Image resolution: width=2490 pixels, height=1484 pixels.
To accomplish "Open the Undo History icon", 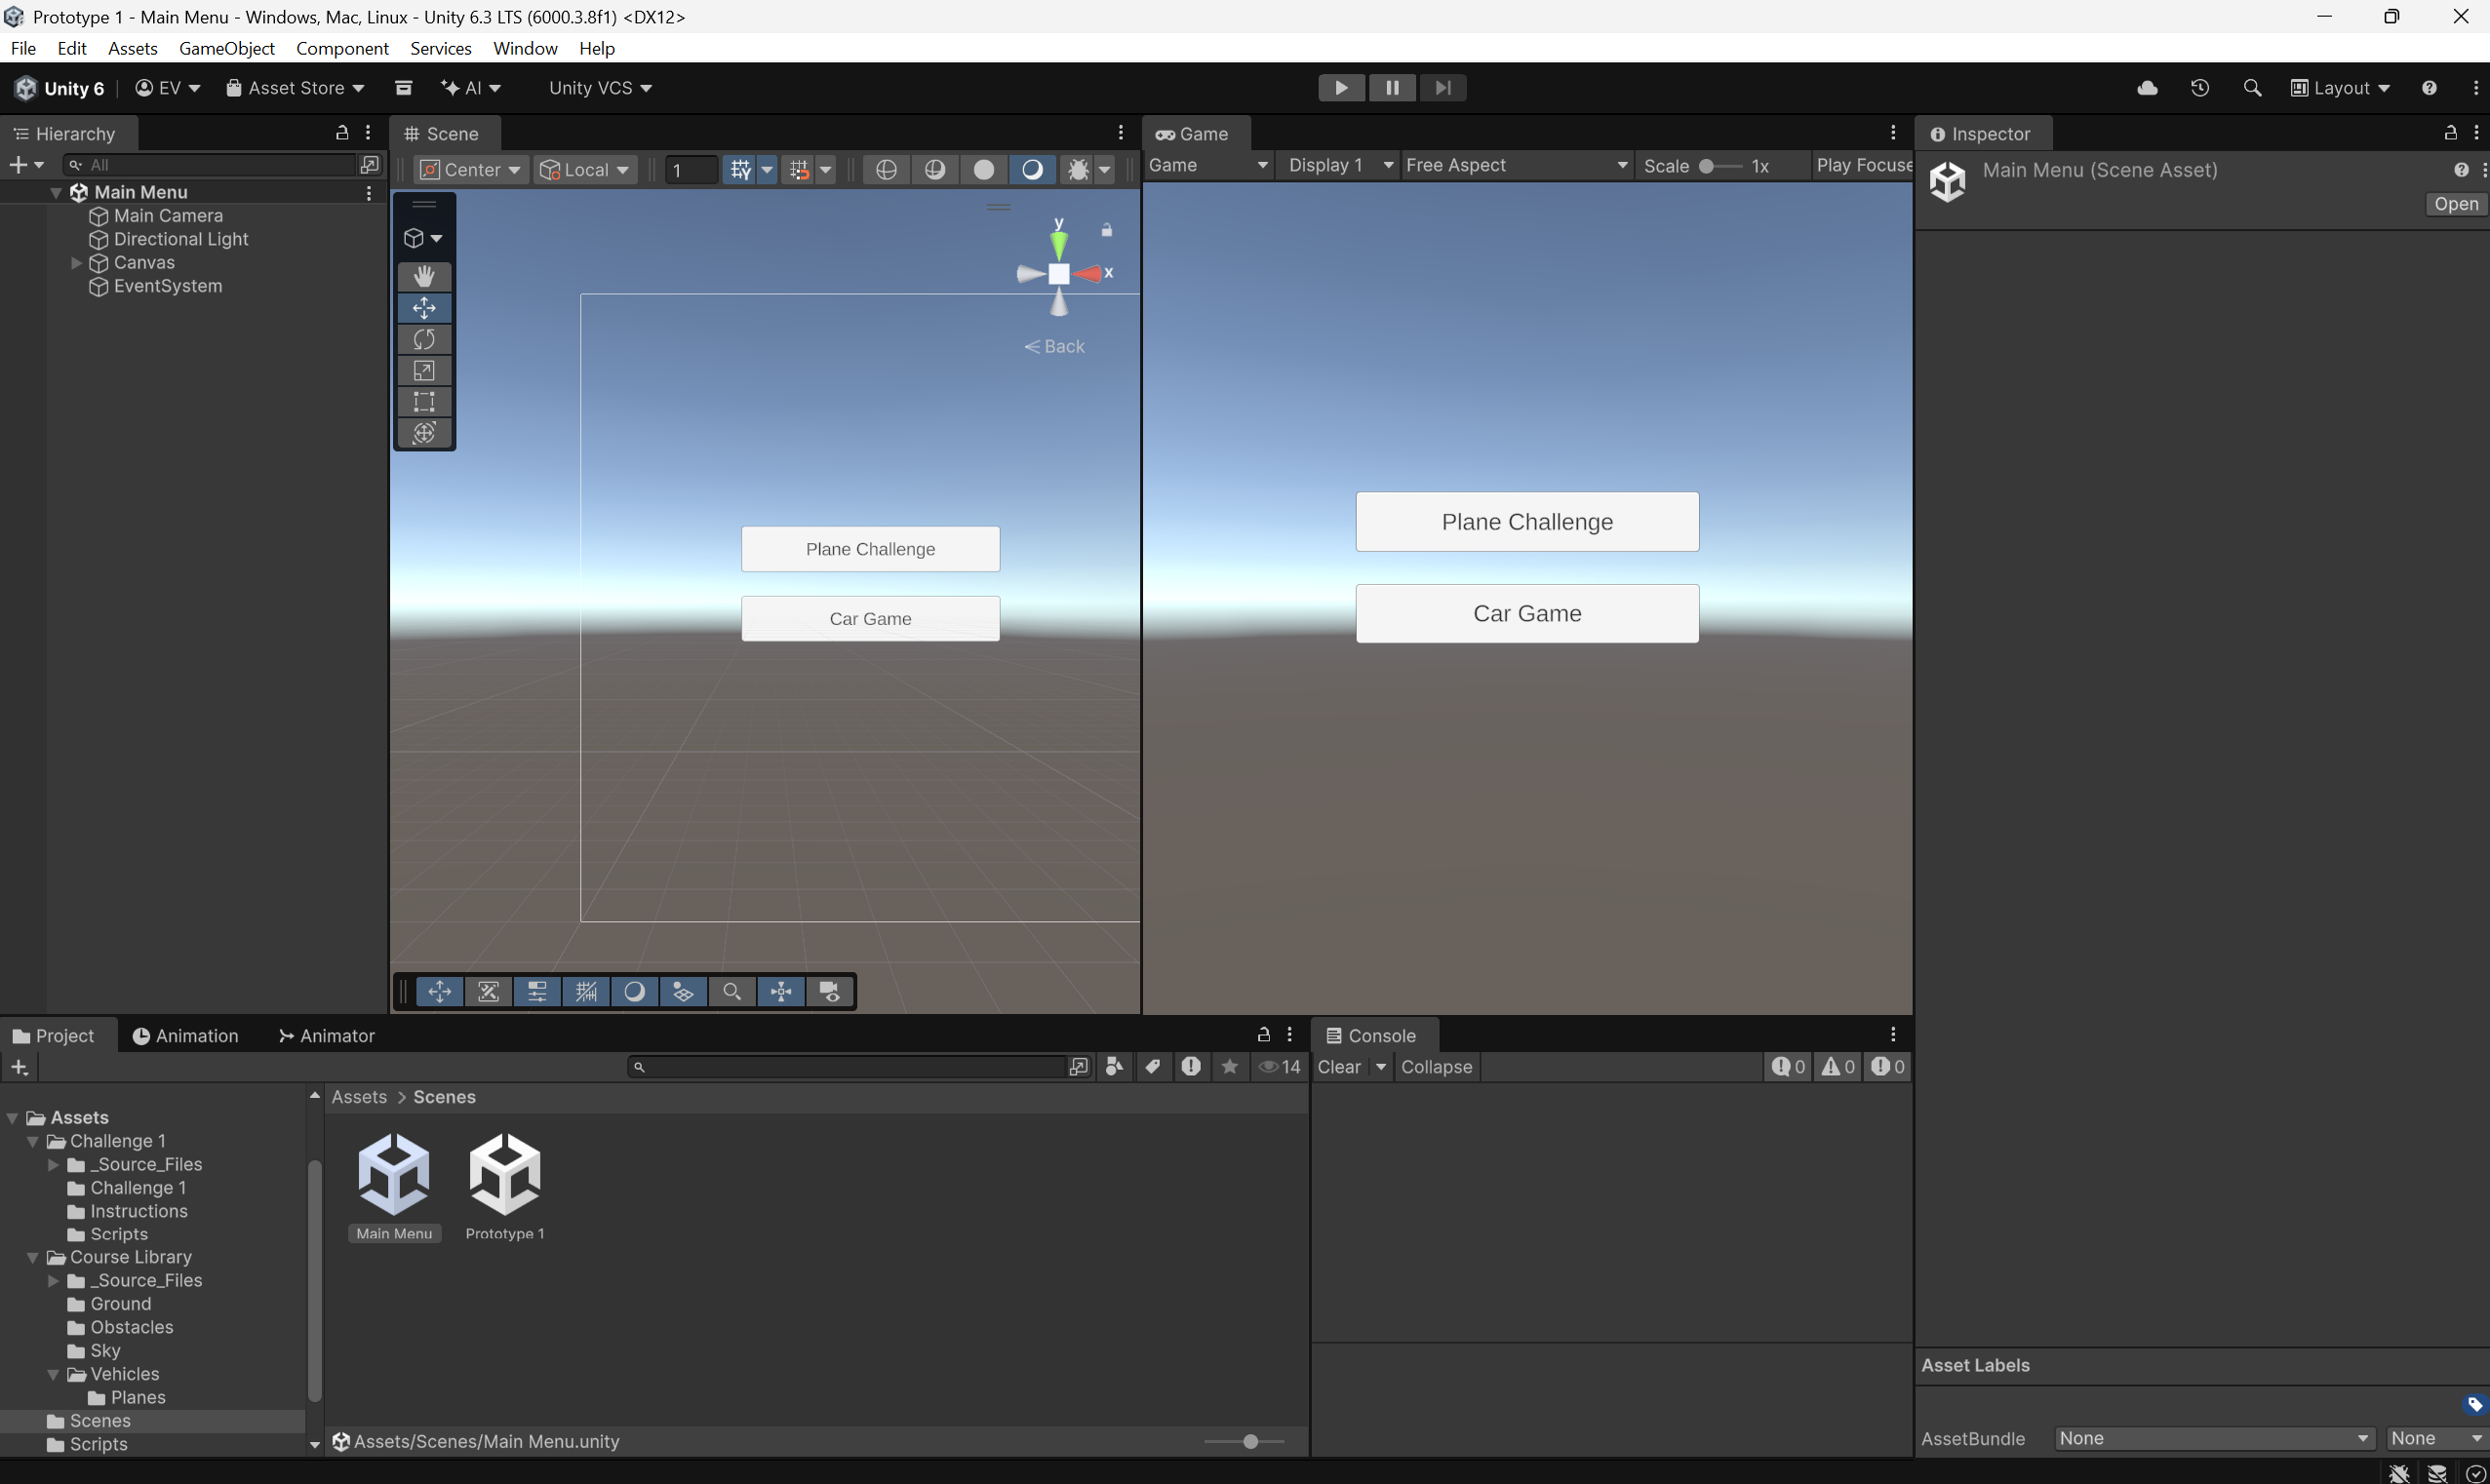I will click(2199, 88).
